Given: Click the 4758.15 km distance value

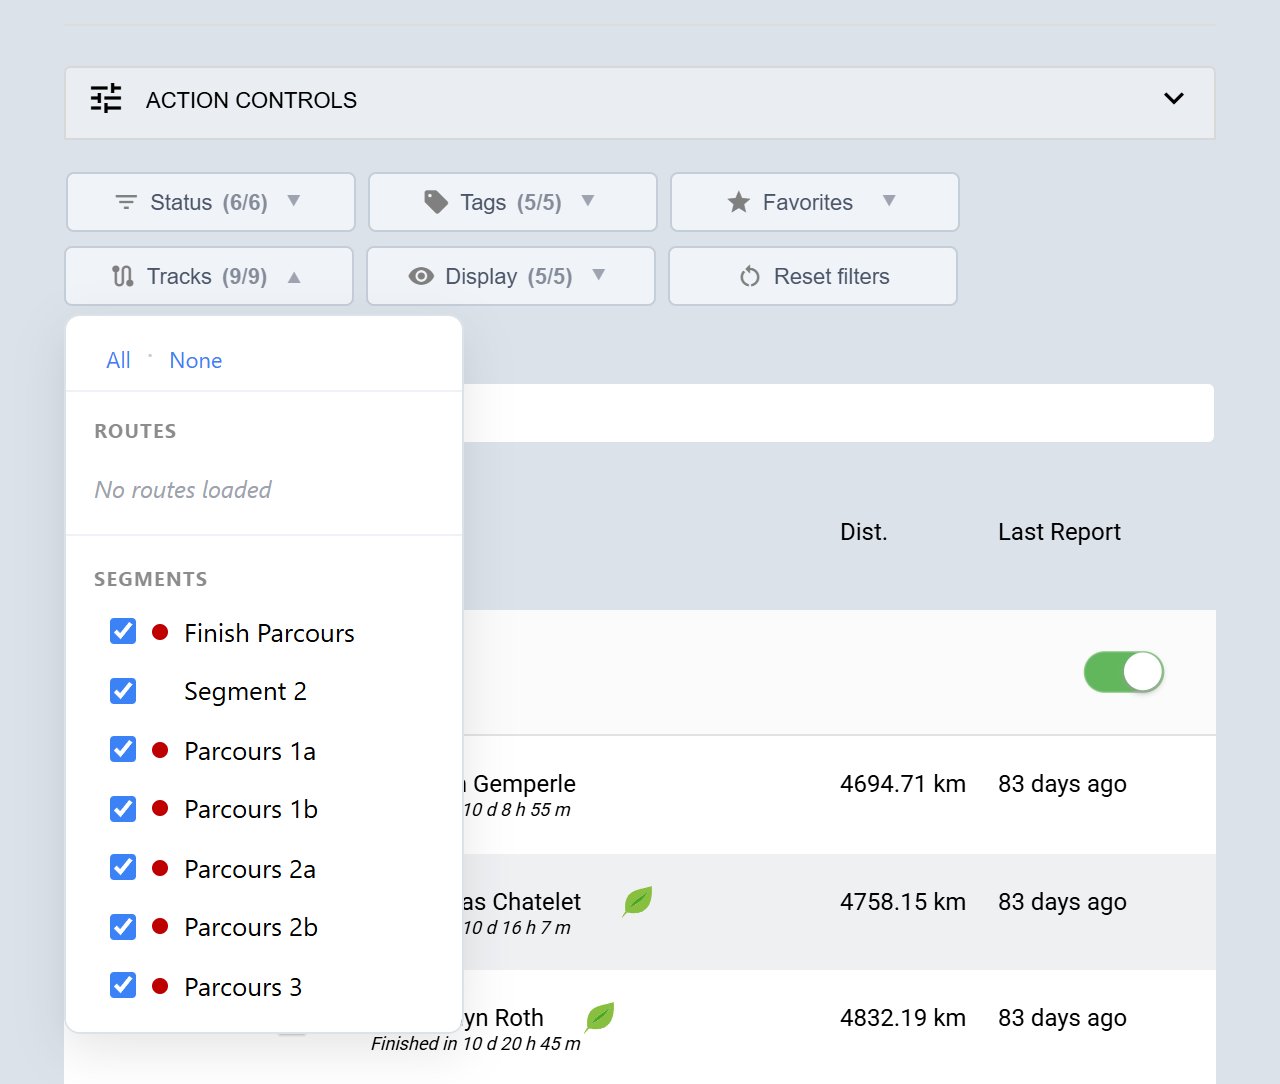Looking at the screenshot, I should pos(903,902).
